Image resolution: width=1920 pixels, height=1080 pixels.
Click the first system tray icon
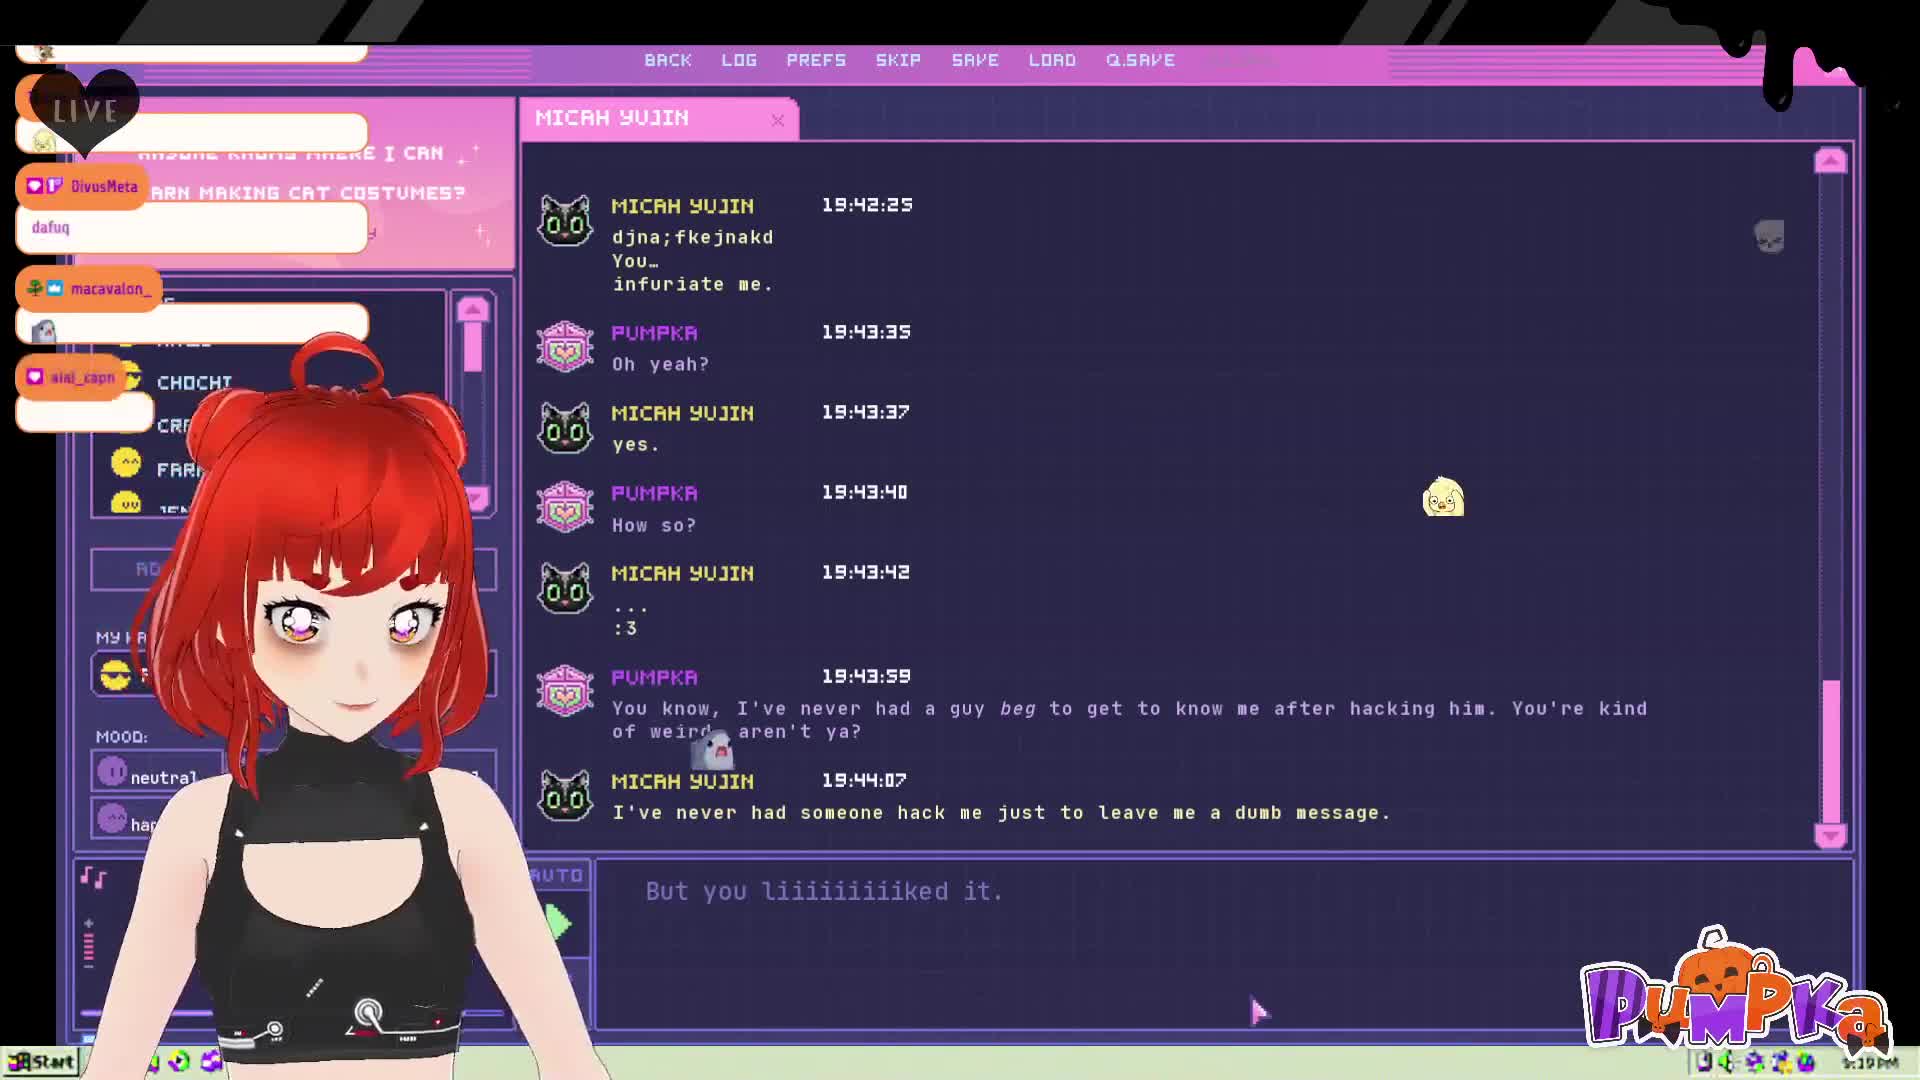click(x=1703, y=1062)
